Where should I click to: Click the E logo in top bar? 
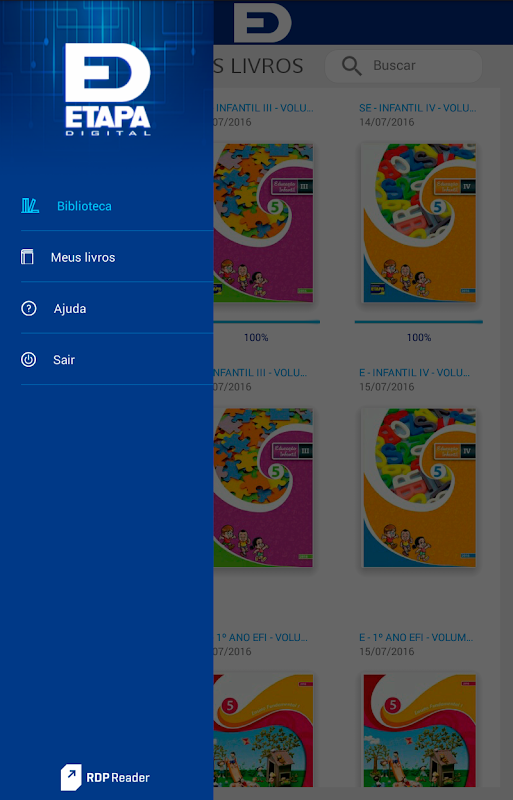(x=262, y=23)
